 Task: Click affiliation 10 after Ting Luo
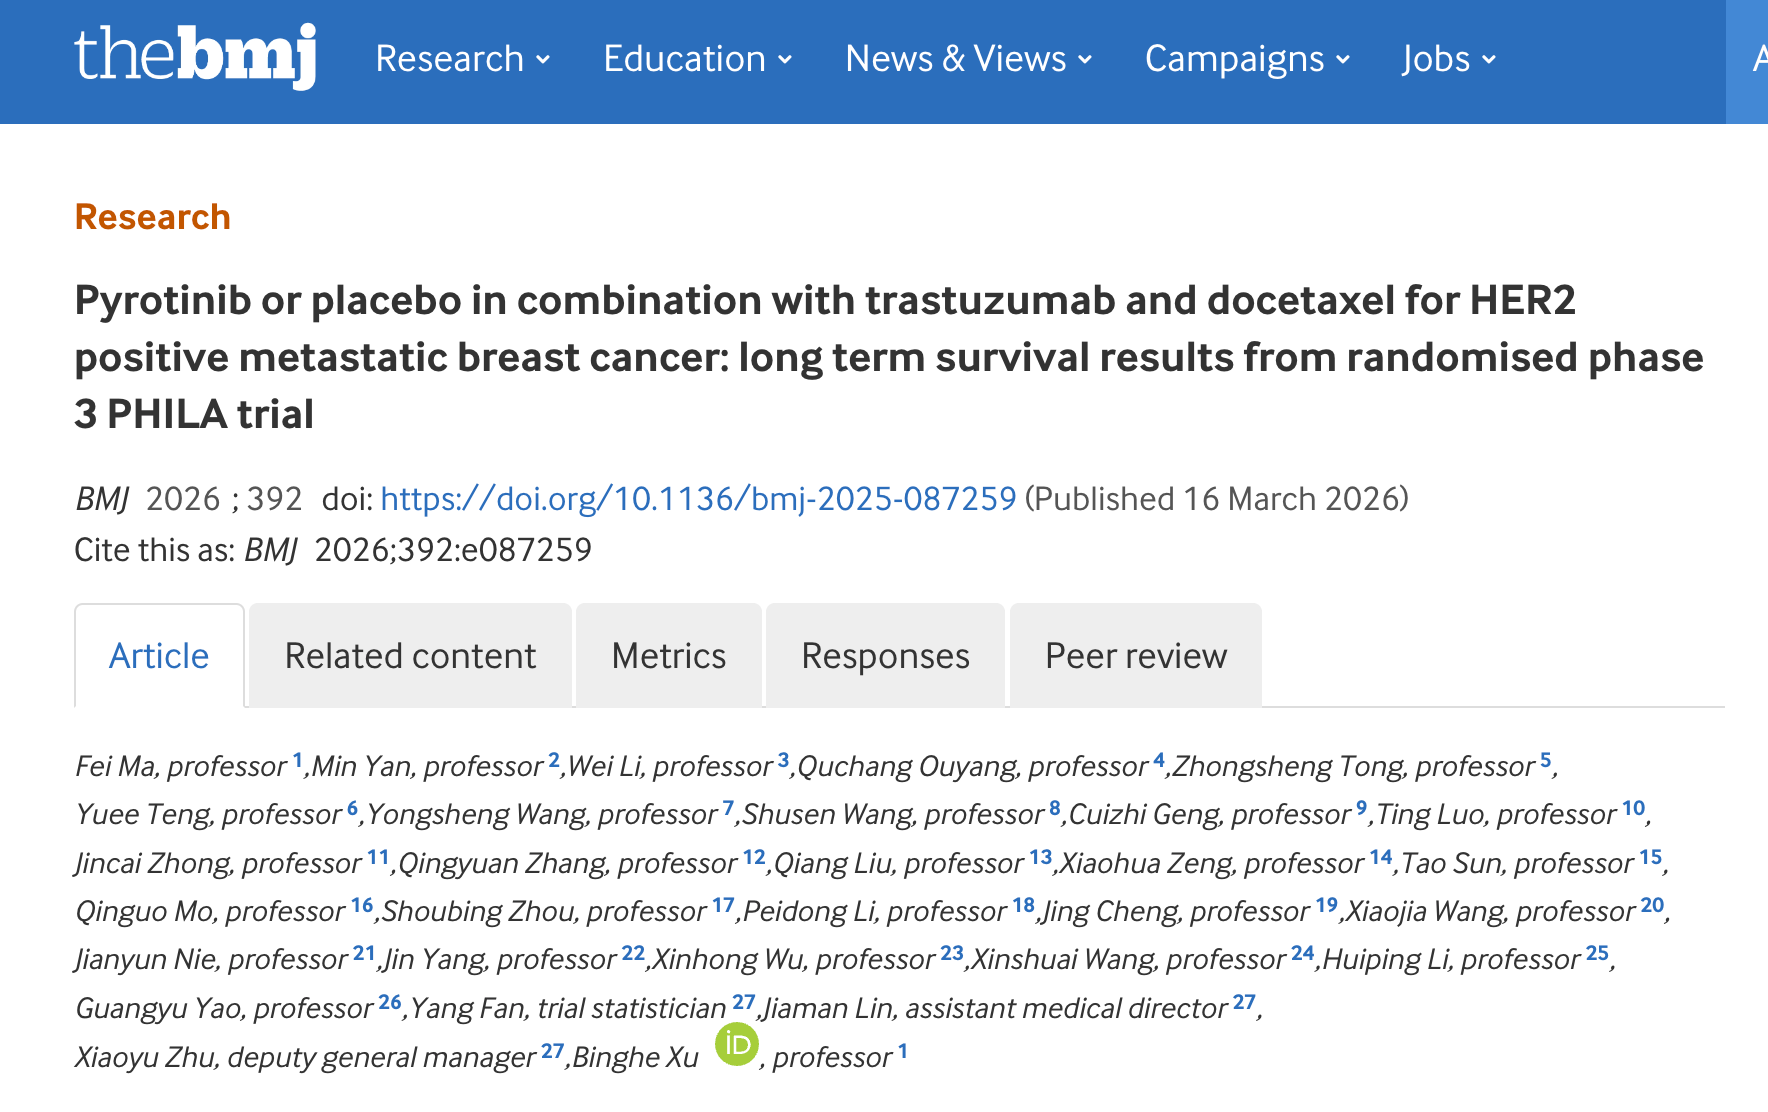pyautogui.click(x=1633, y=808)
